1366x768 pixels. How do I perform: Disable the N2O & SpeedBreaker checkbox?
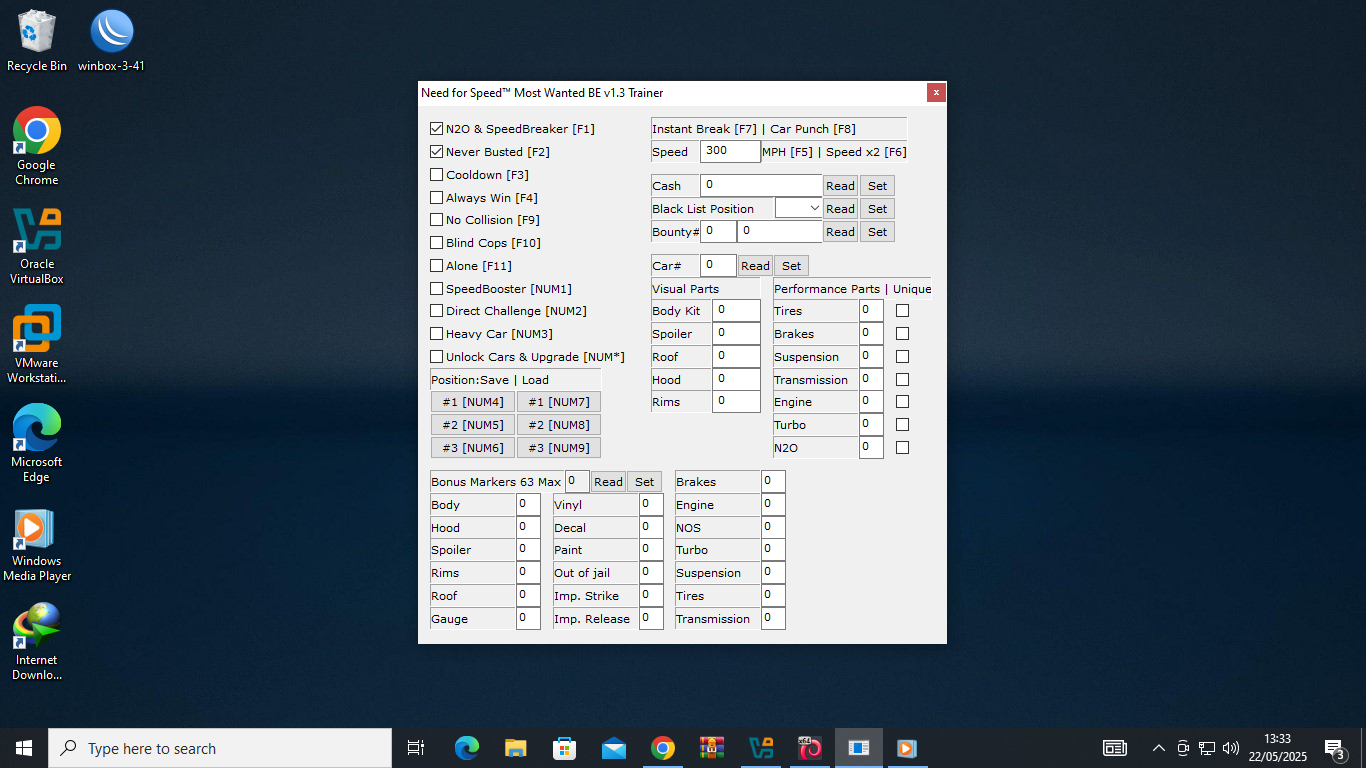tap(436, 129)
